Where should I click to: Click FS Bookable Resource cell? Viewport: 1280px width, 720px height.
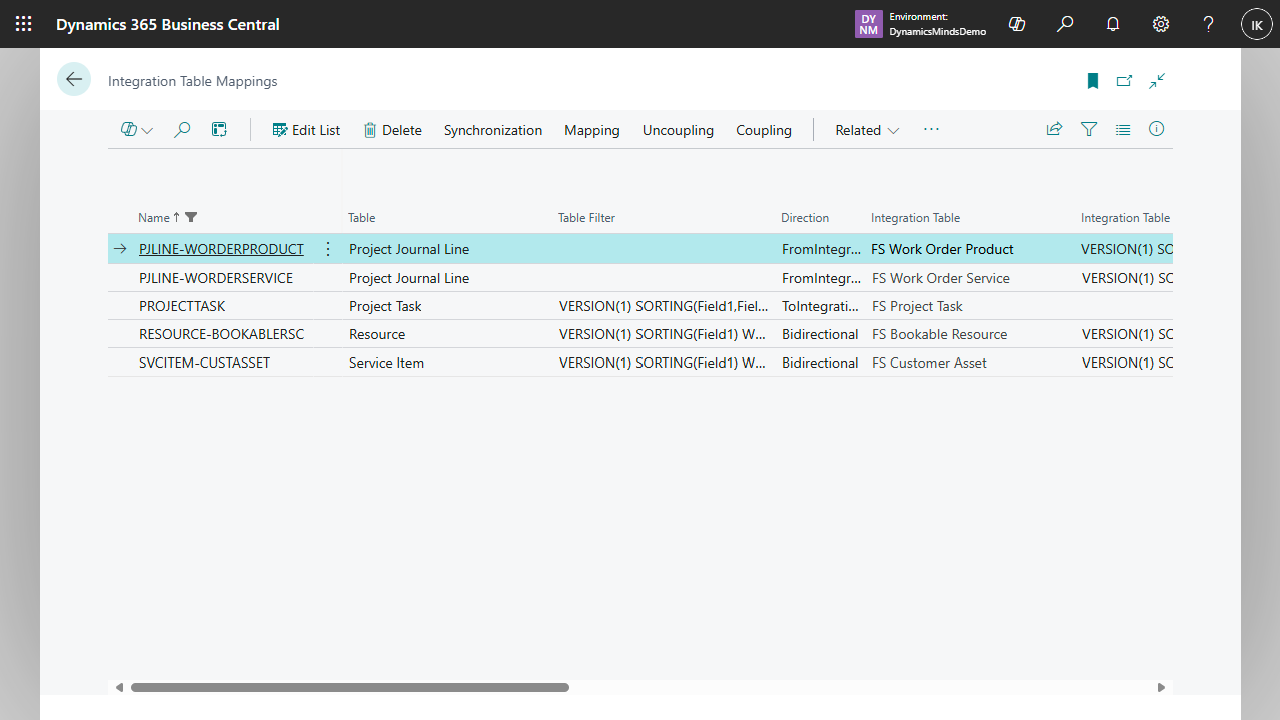point(939,334)
